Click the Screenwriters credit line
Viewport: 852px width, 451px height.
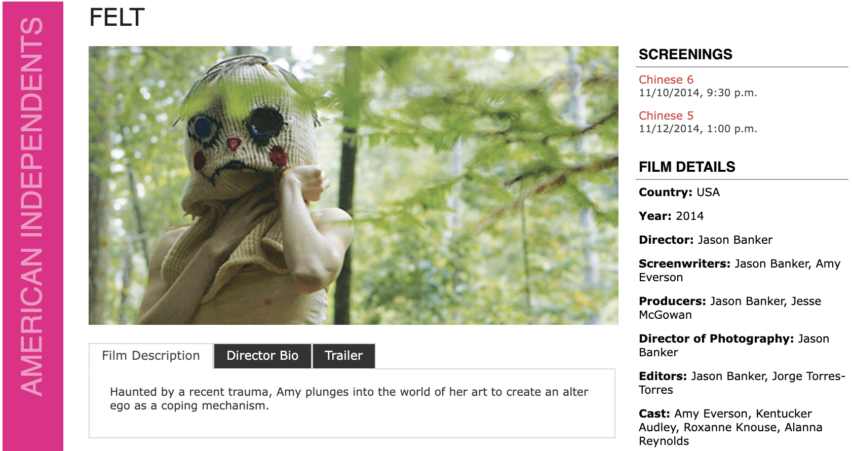(740, 270)
